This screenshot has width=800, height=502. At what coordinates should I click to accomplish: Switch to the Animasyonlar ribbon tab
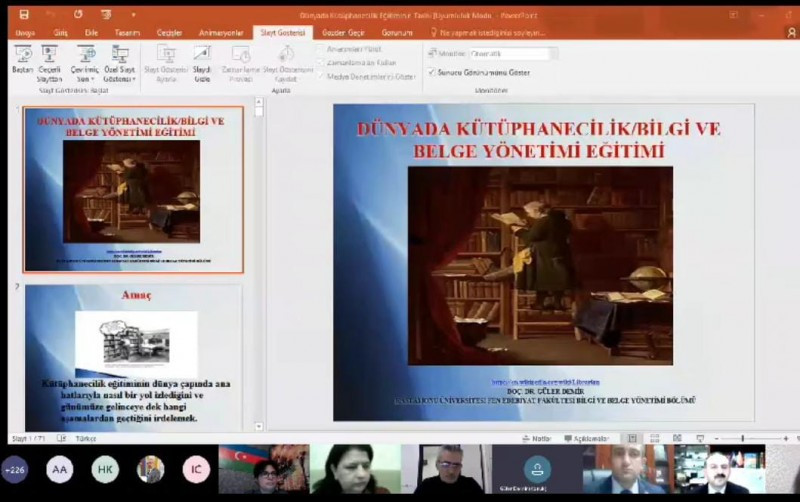pos(221,33)
